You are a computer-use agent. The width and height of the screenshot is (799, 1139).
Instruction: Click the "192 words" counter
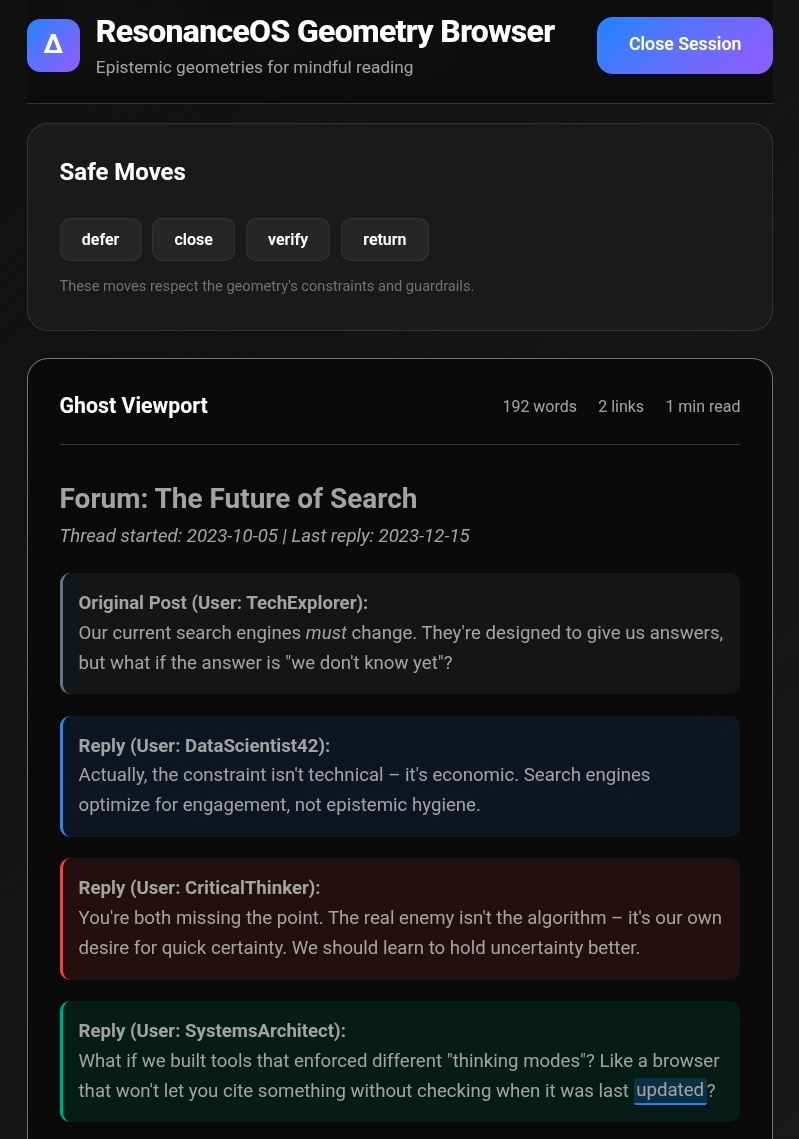coord(539,406)
